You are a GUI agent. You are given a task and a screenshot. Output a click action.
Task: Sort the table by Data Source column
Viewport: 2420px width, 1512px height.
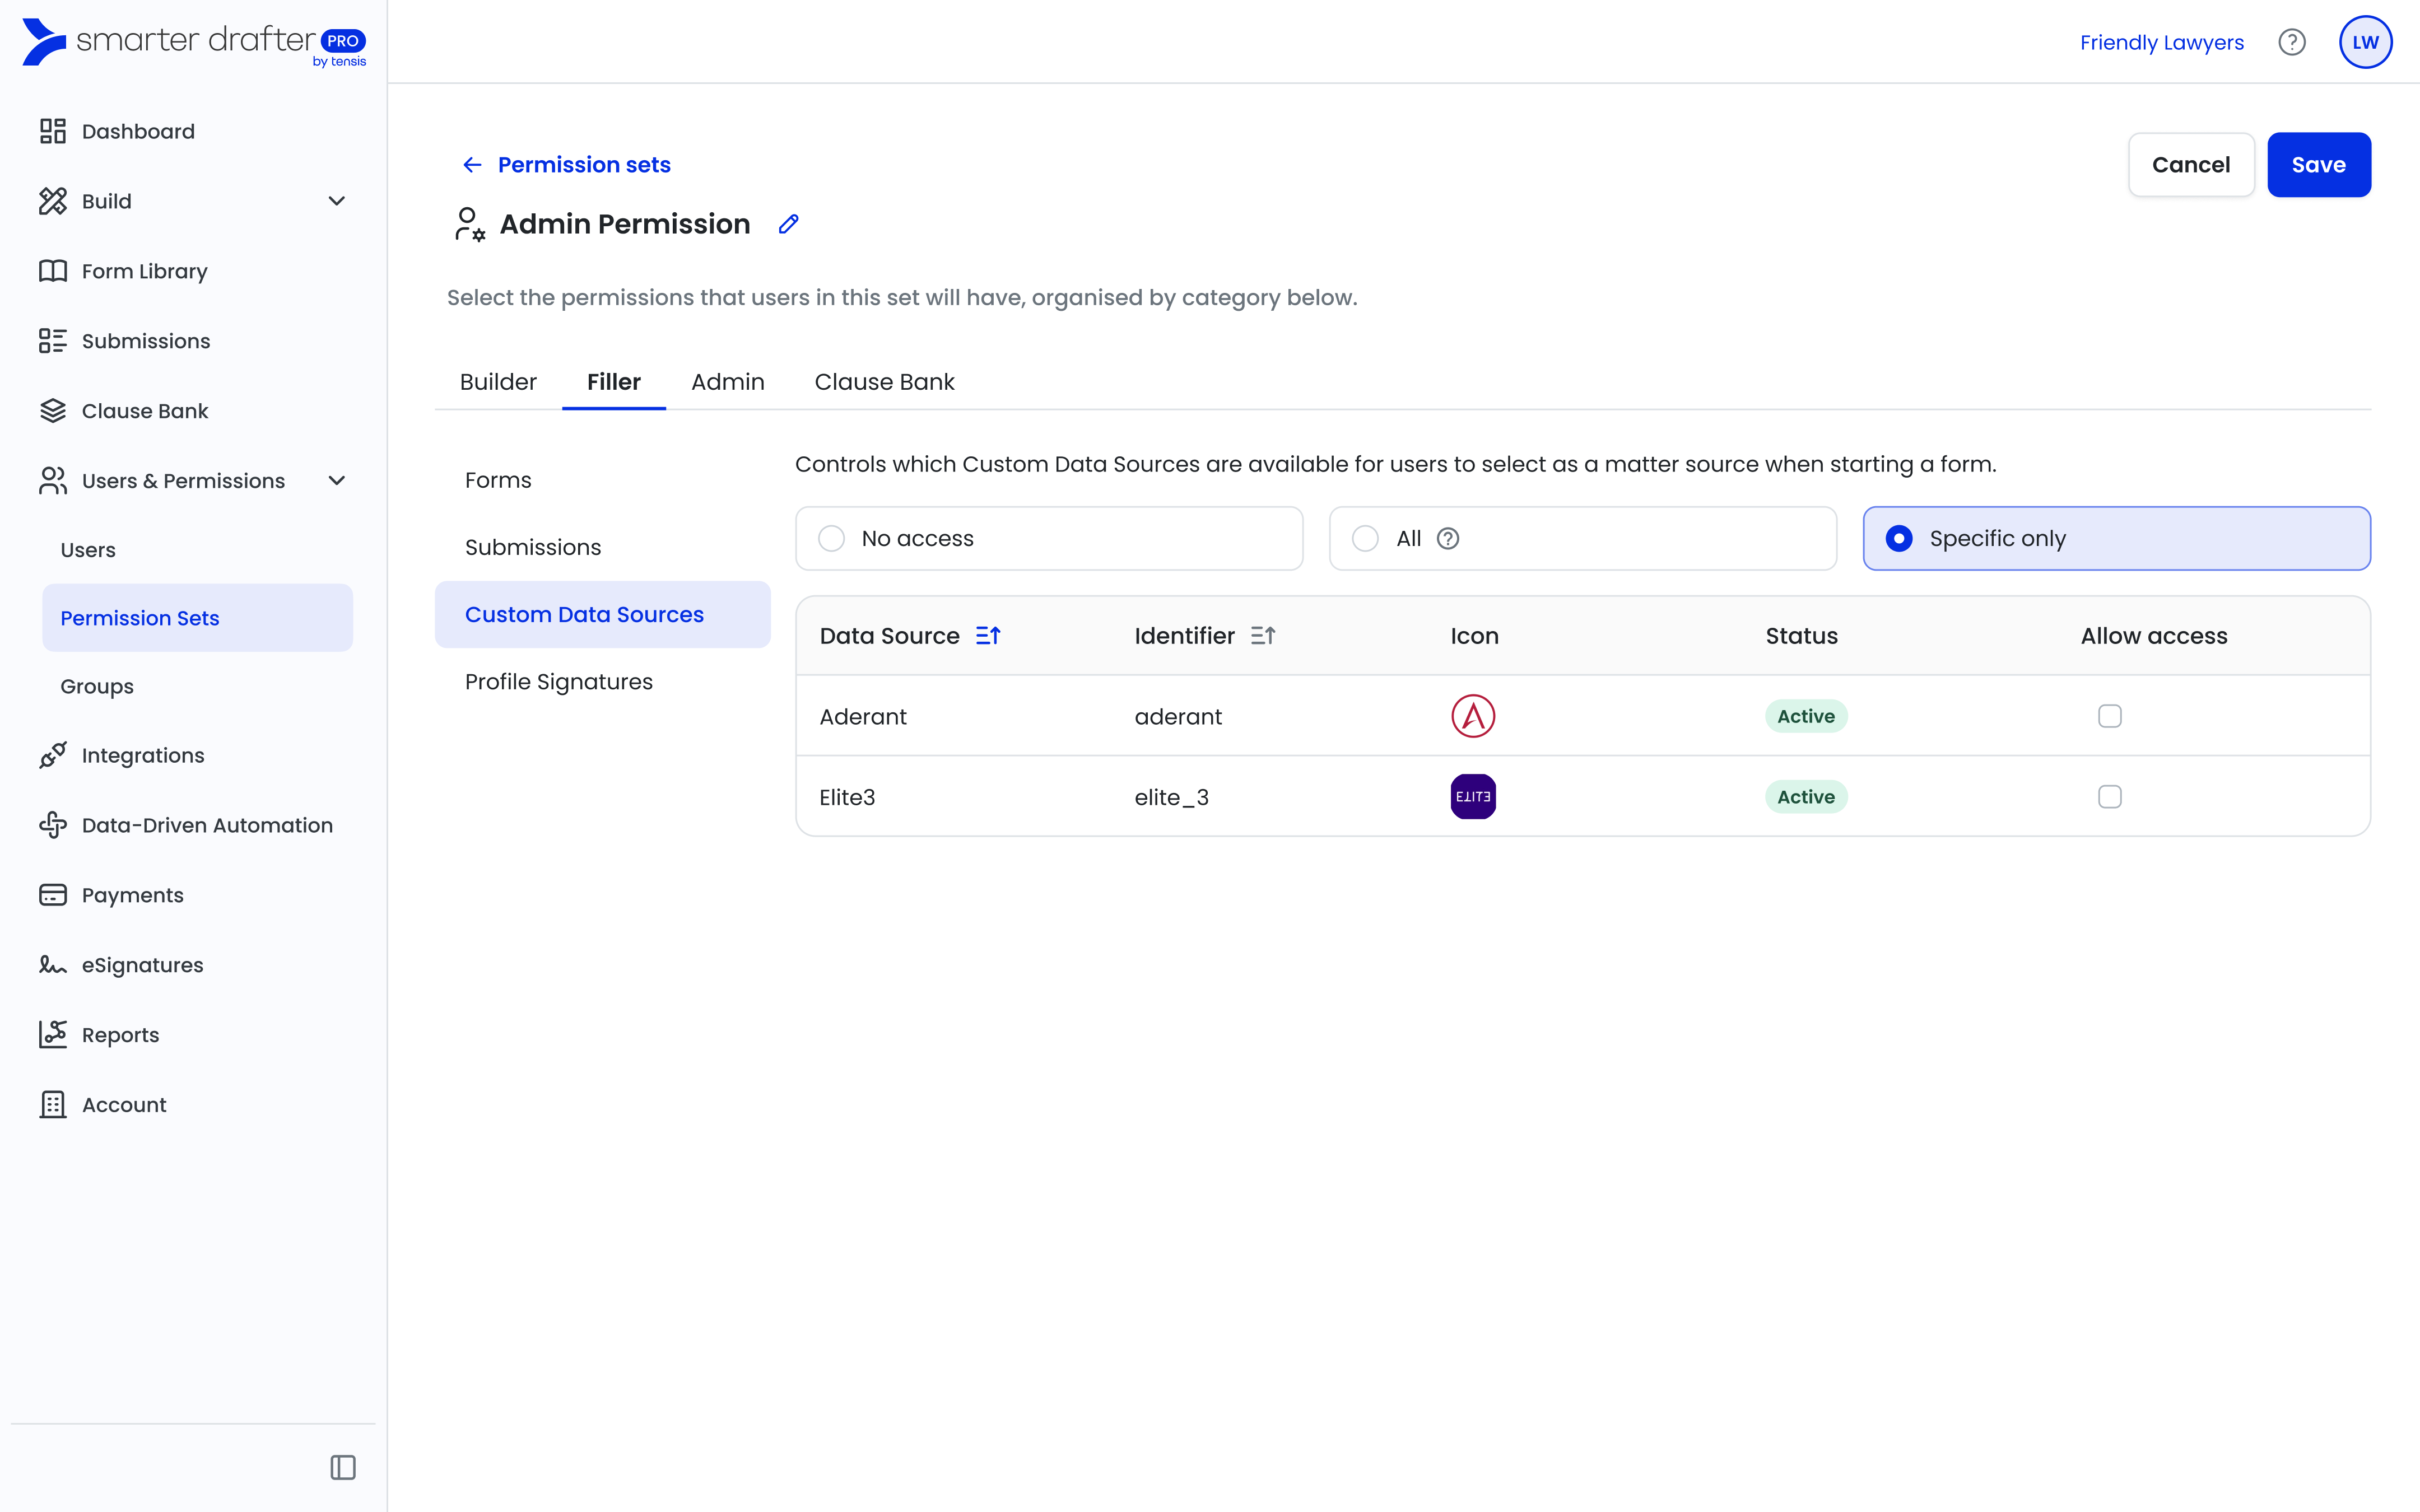988,636
